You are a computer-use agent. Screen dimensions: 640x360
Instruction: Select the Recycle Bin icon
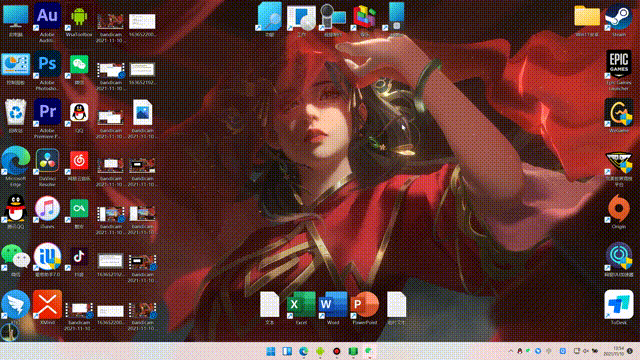[16, 112]
